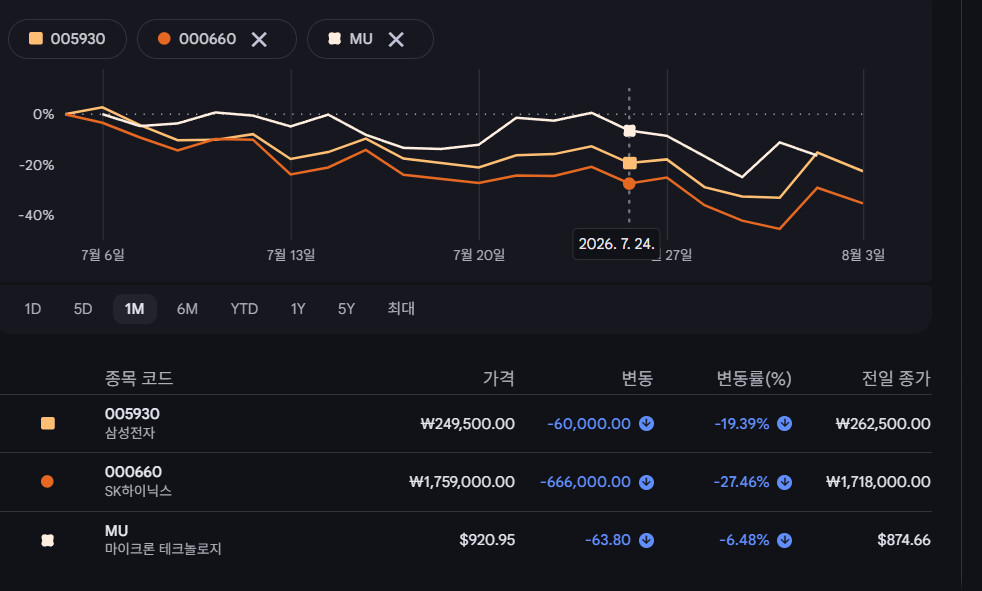Click down arrow beside -27.46% rate
The image size is (982, 591).
784,482
